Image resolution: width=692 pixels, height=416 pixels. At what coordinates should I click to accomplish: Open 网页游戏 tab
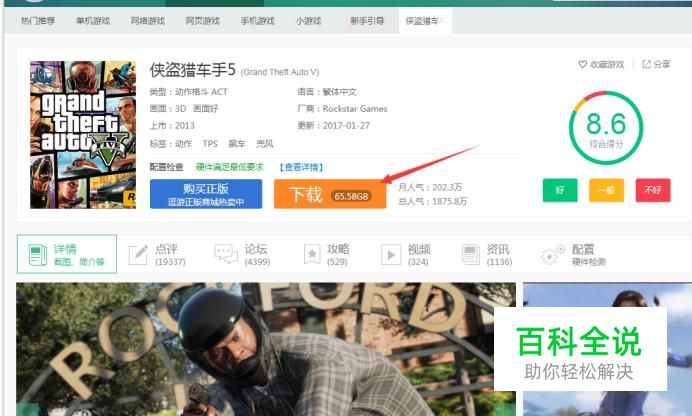pyautogui.click(x=203, y=21)
